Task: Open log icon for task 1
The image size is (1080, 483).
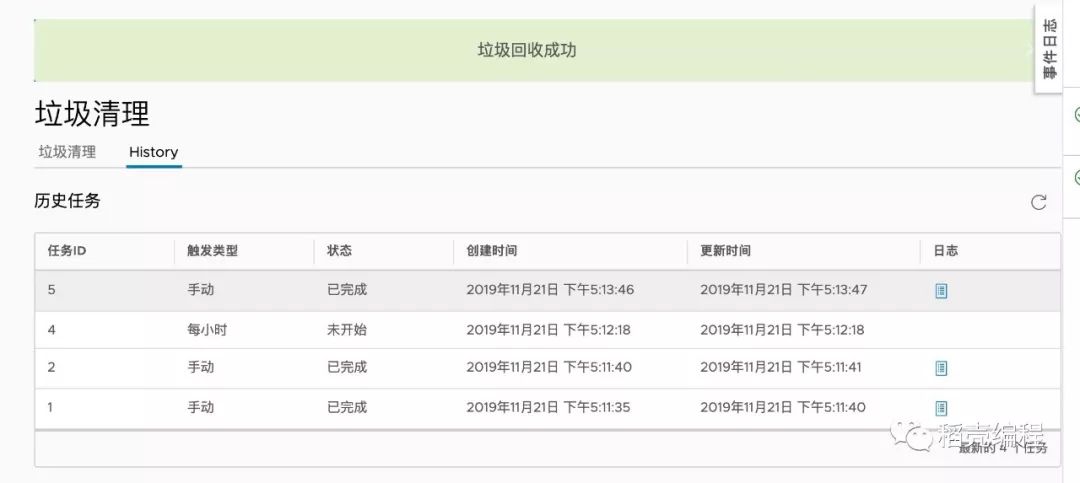Action: [941, 408]
